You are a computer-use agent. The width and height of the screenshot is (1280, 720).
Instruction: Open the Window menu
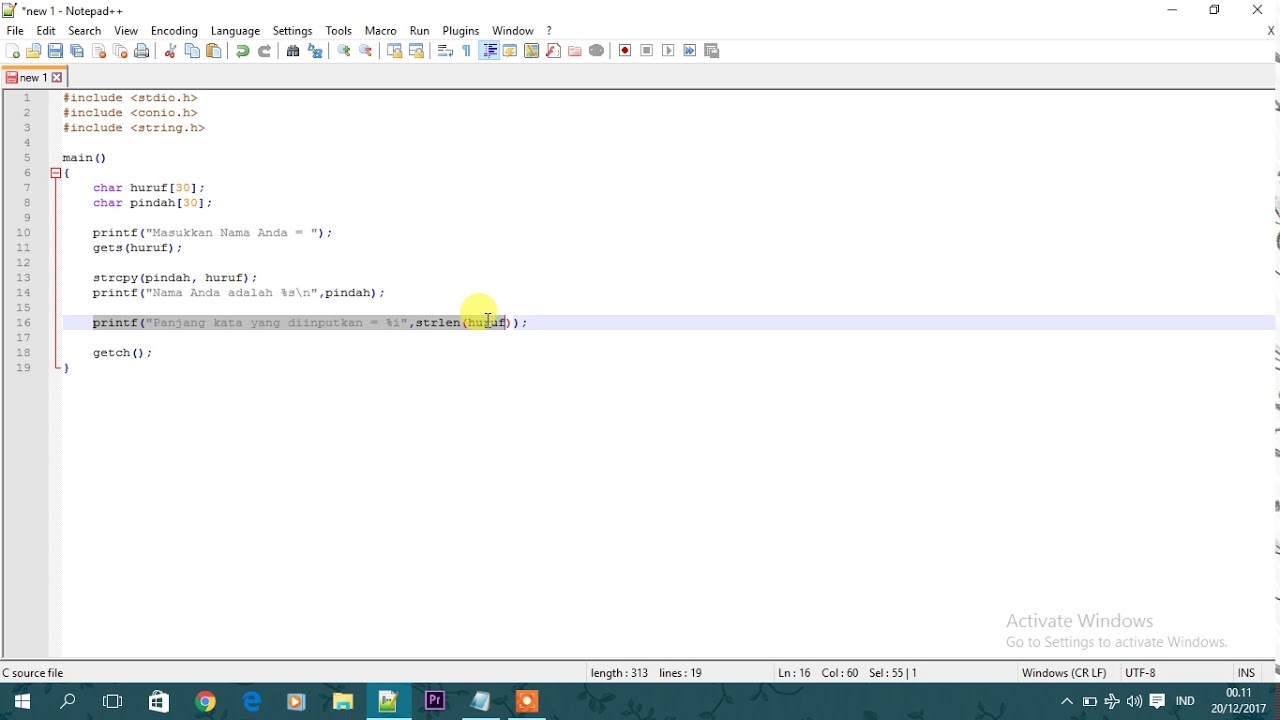[513, 31]
